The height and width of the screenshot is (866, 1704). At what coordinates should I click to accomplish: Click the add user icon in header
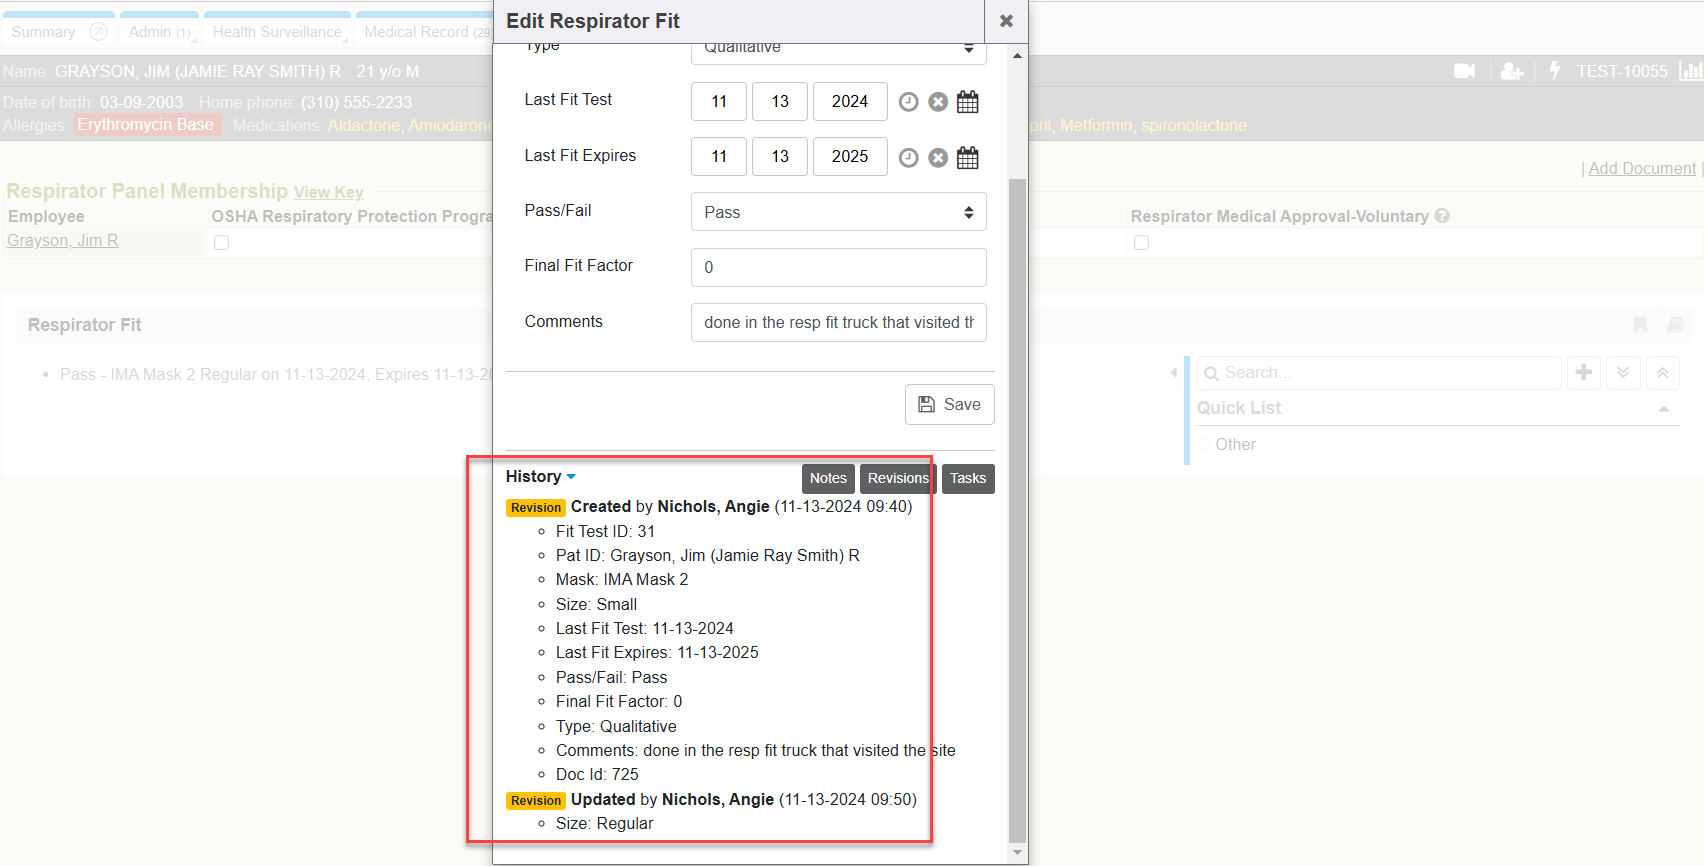(1511, 71)
